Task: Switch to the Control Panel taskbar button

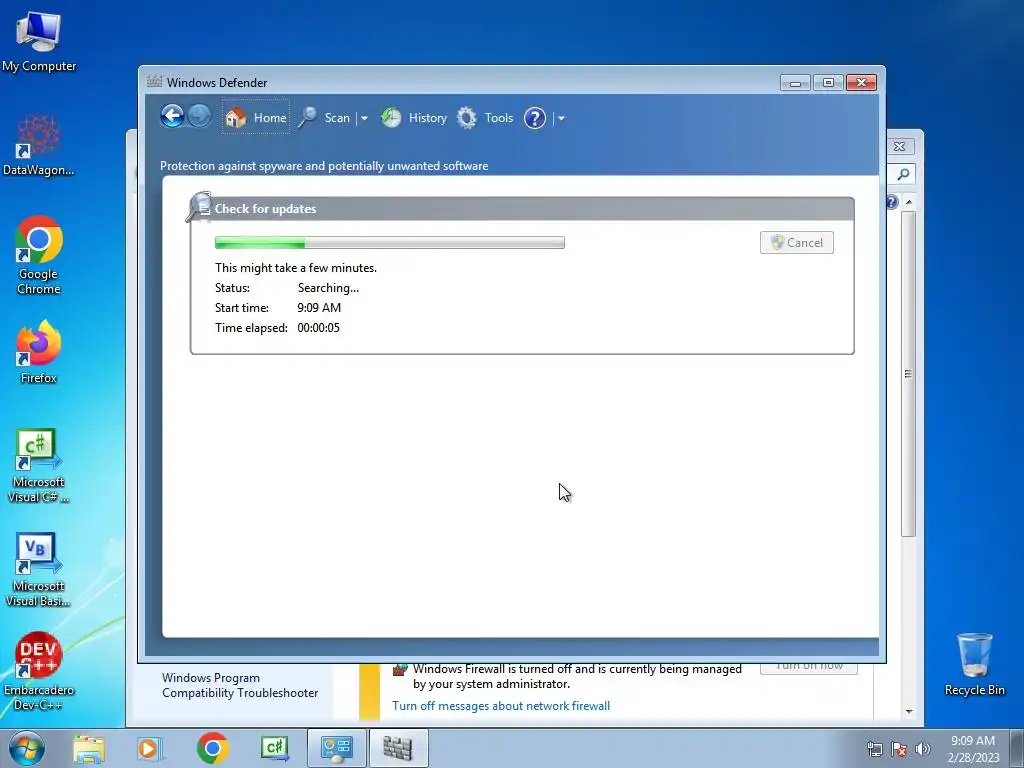Action: (336, 748)
